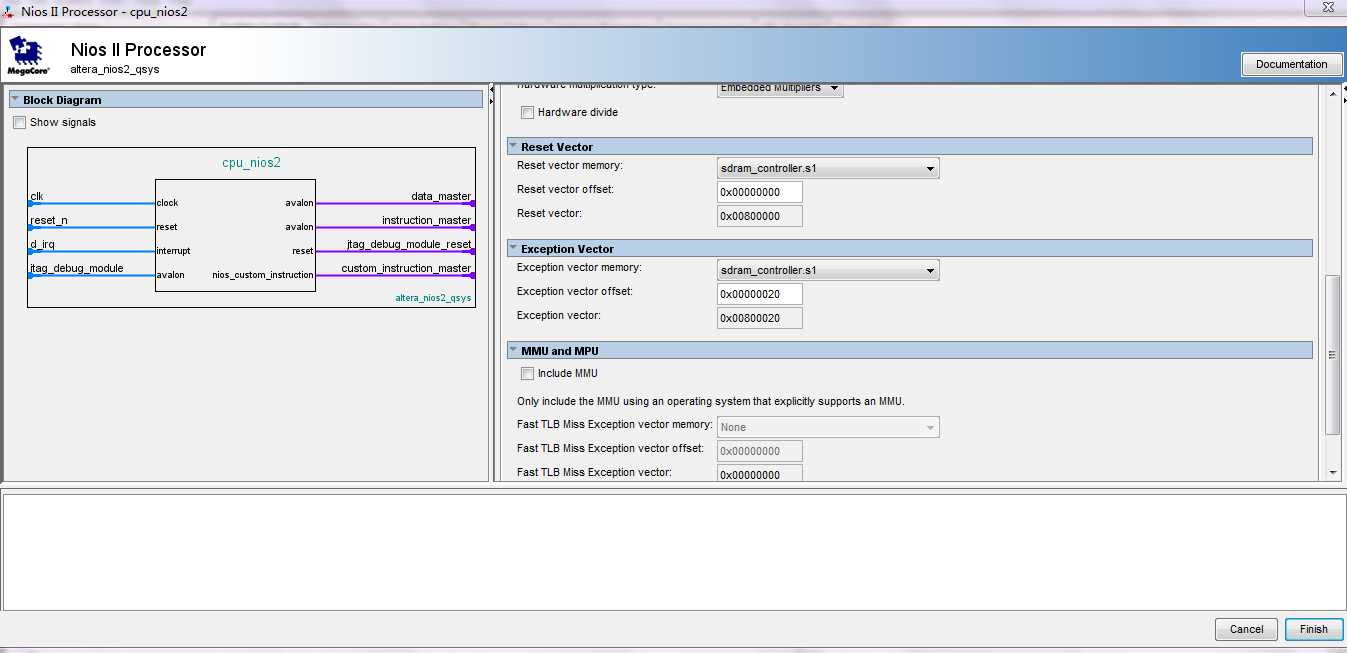Viewport: 1347px width, 653px height.
Task: Click the Nios II Processor heading
Action: [x=138, y=49]
